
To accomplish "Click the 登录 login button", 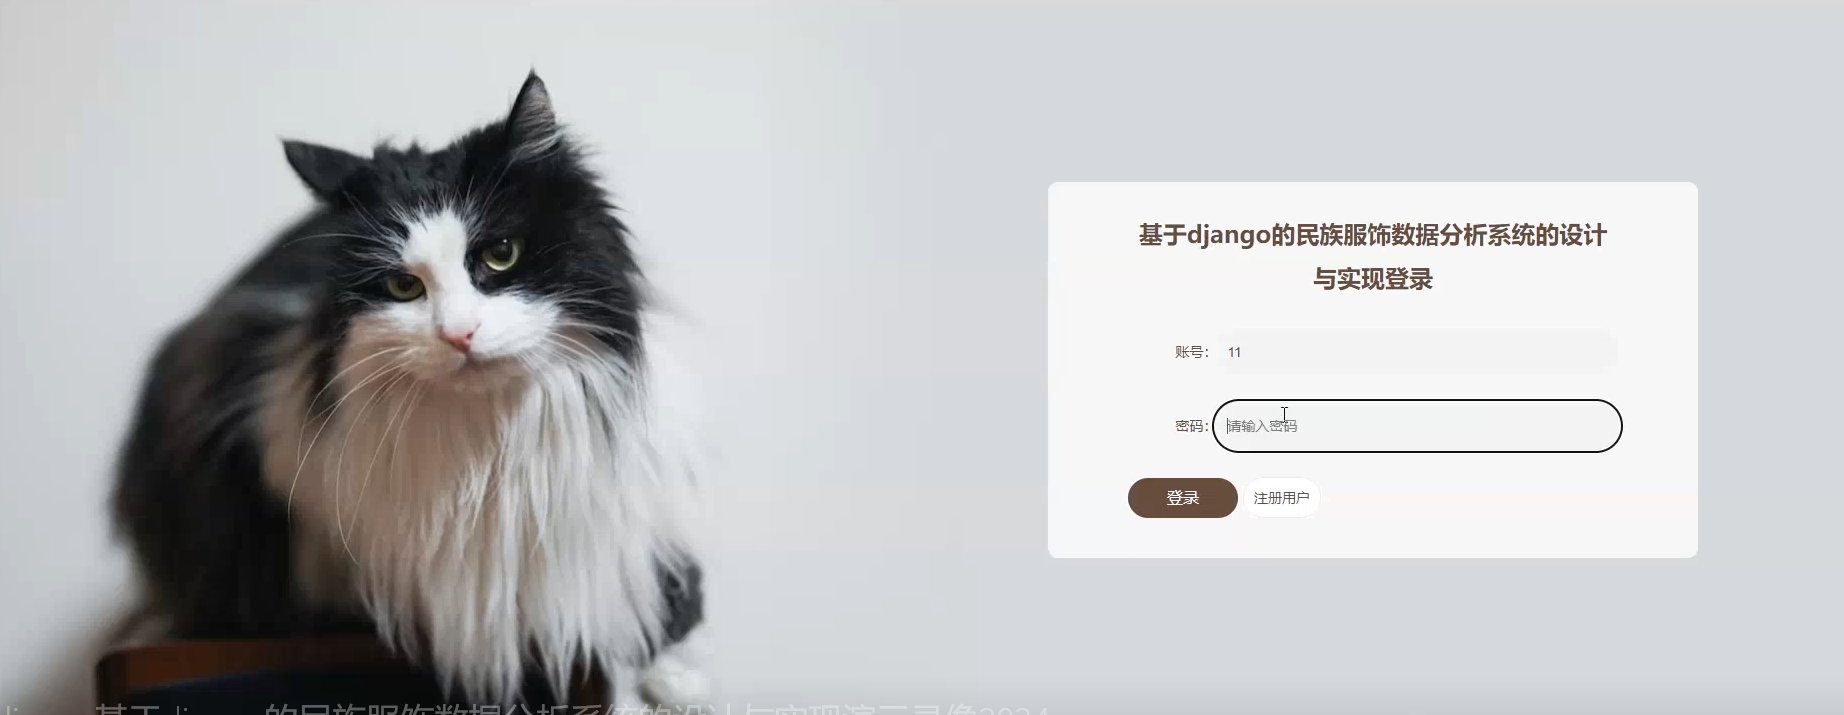I will click(x=1182, y=498).
